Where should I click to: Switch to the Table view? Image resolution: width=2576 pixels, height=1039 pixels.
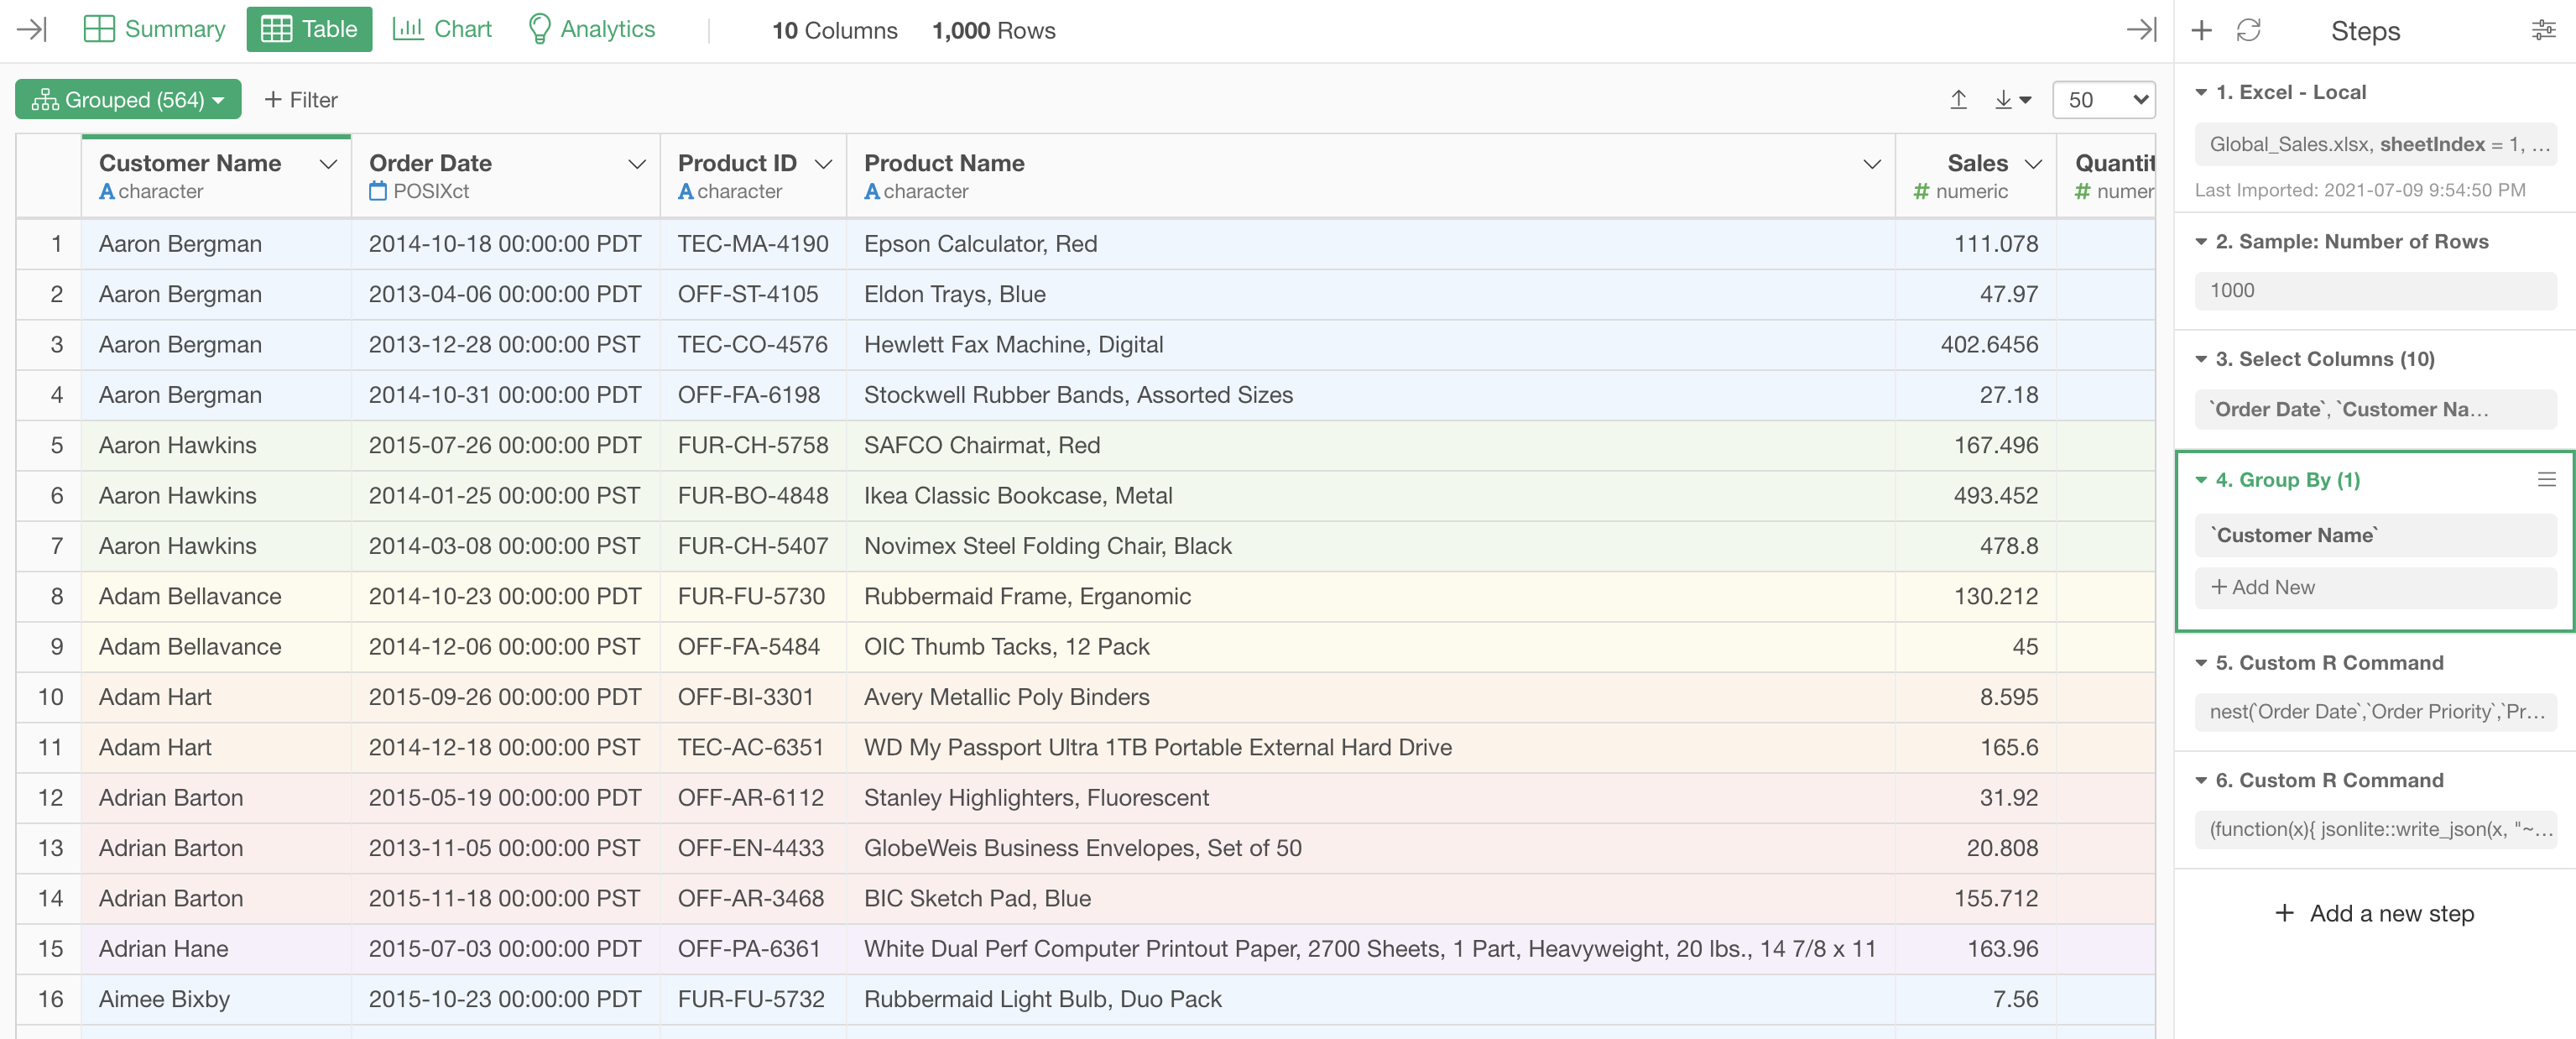[309, 30]
